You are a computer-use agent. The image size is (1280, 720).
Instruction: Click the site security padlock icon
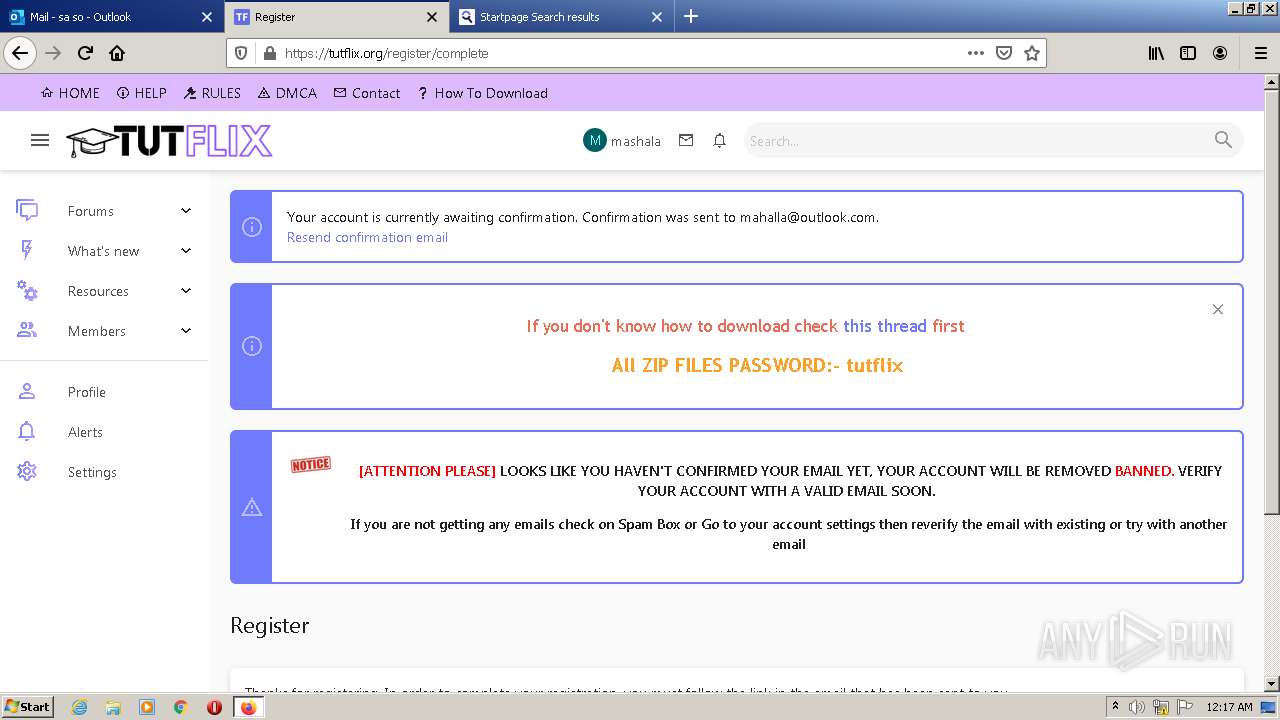268,53
